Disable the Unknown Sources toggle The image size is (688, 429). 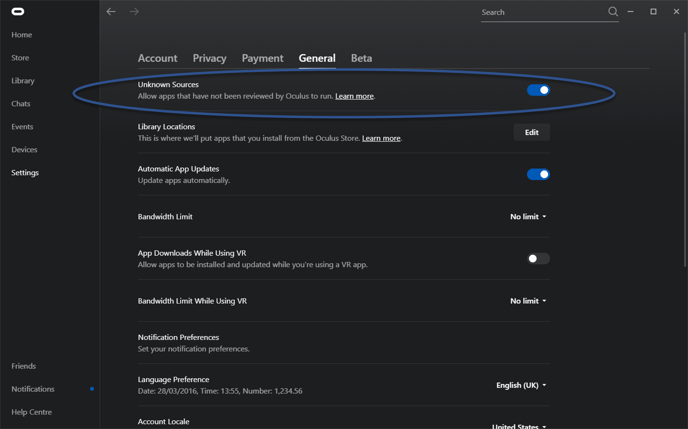pos(538,90)
